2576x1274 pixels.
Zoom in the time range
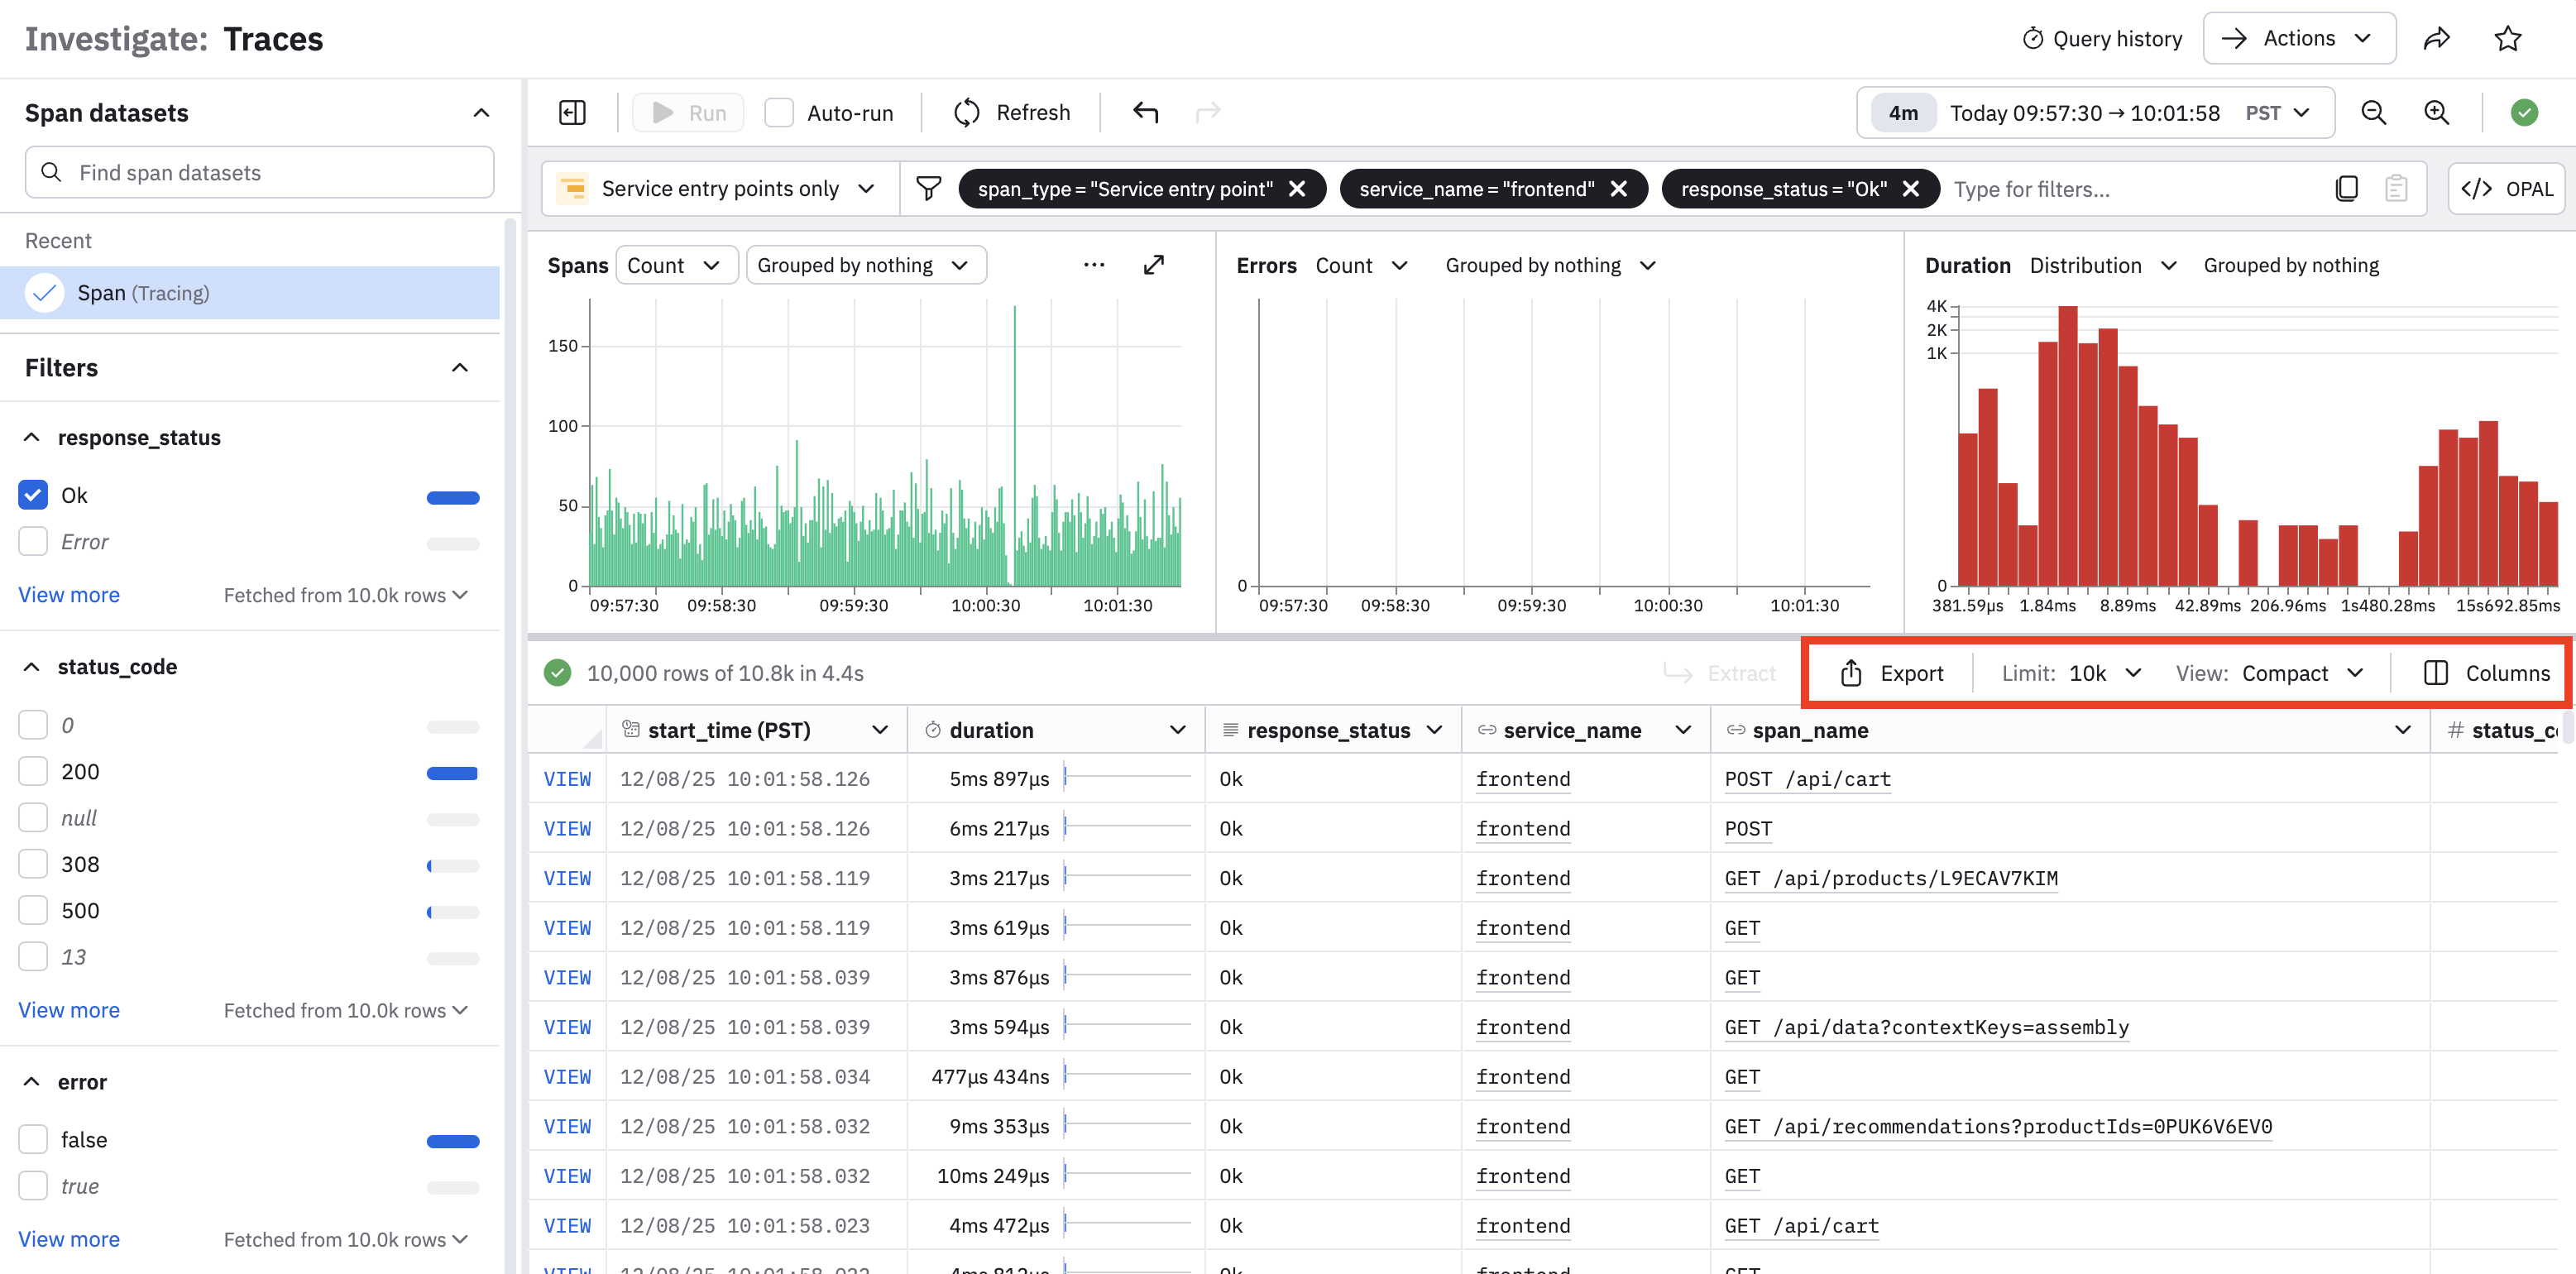[x=2436, y=112]
